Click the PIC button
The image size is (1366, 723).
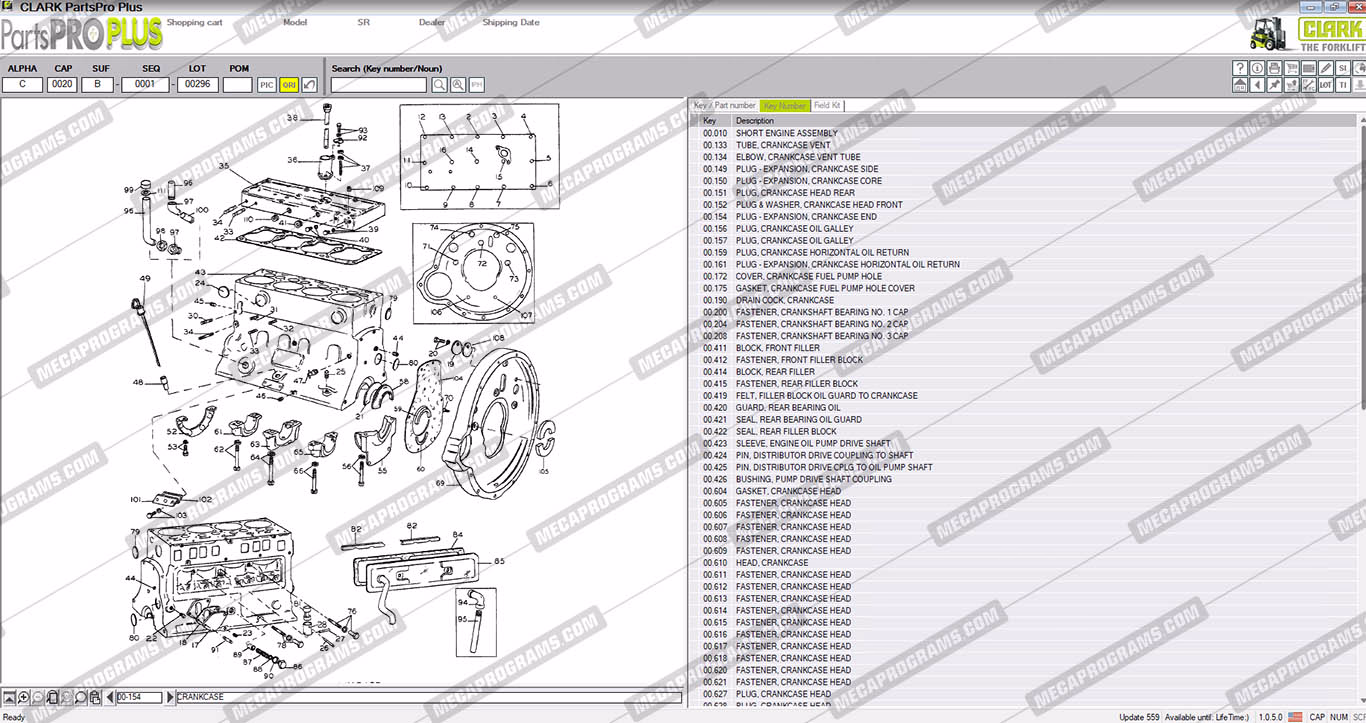(x=267, y=85)
